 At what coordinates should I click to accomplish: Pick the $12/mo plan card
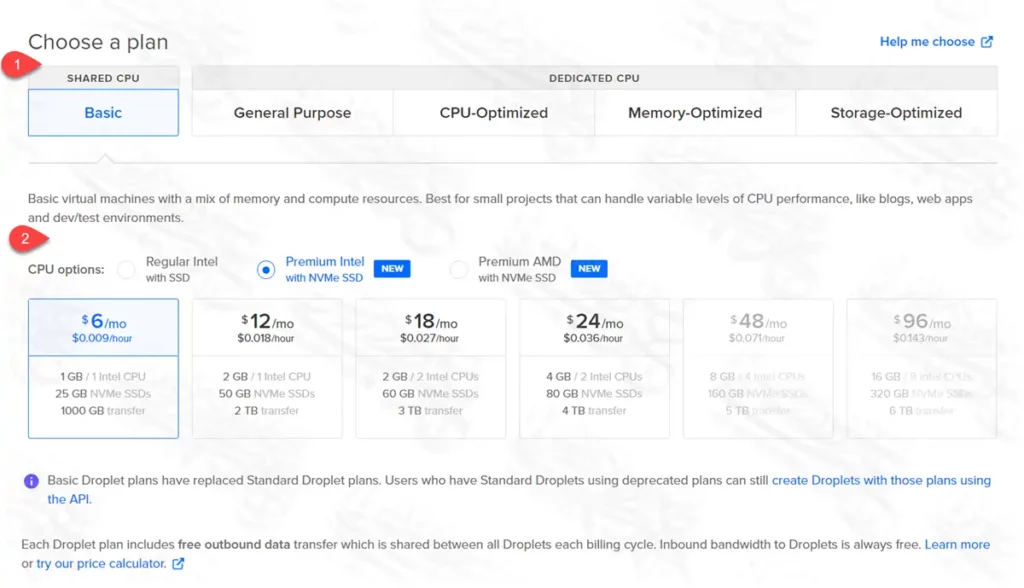267,368
